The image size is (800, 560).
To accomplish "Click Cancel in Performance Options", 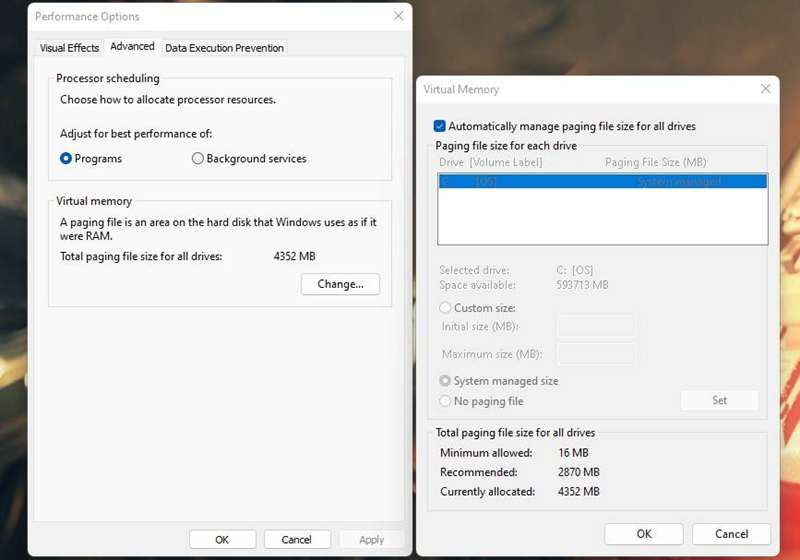I will pos(296,540).
